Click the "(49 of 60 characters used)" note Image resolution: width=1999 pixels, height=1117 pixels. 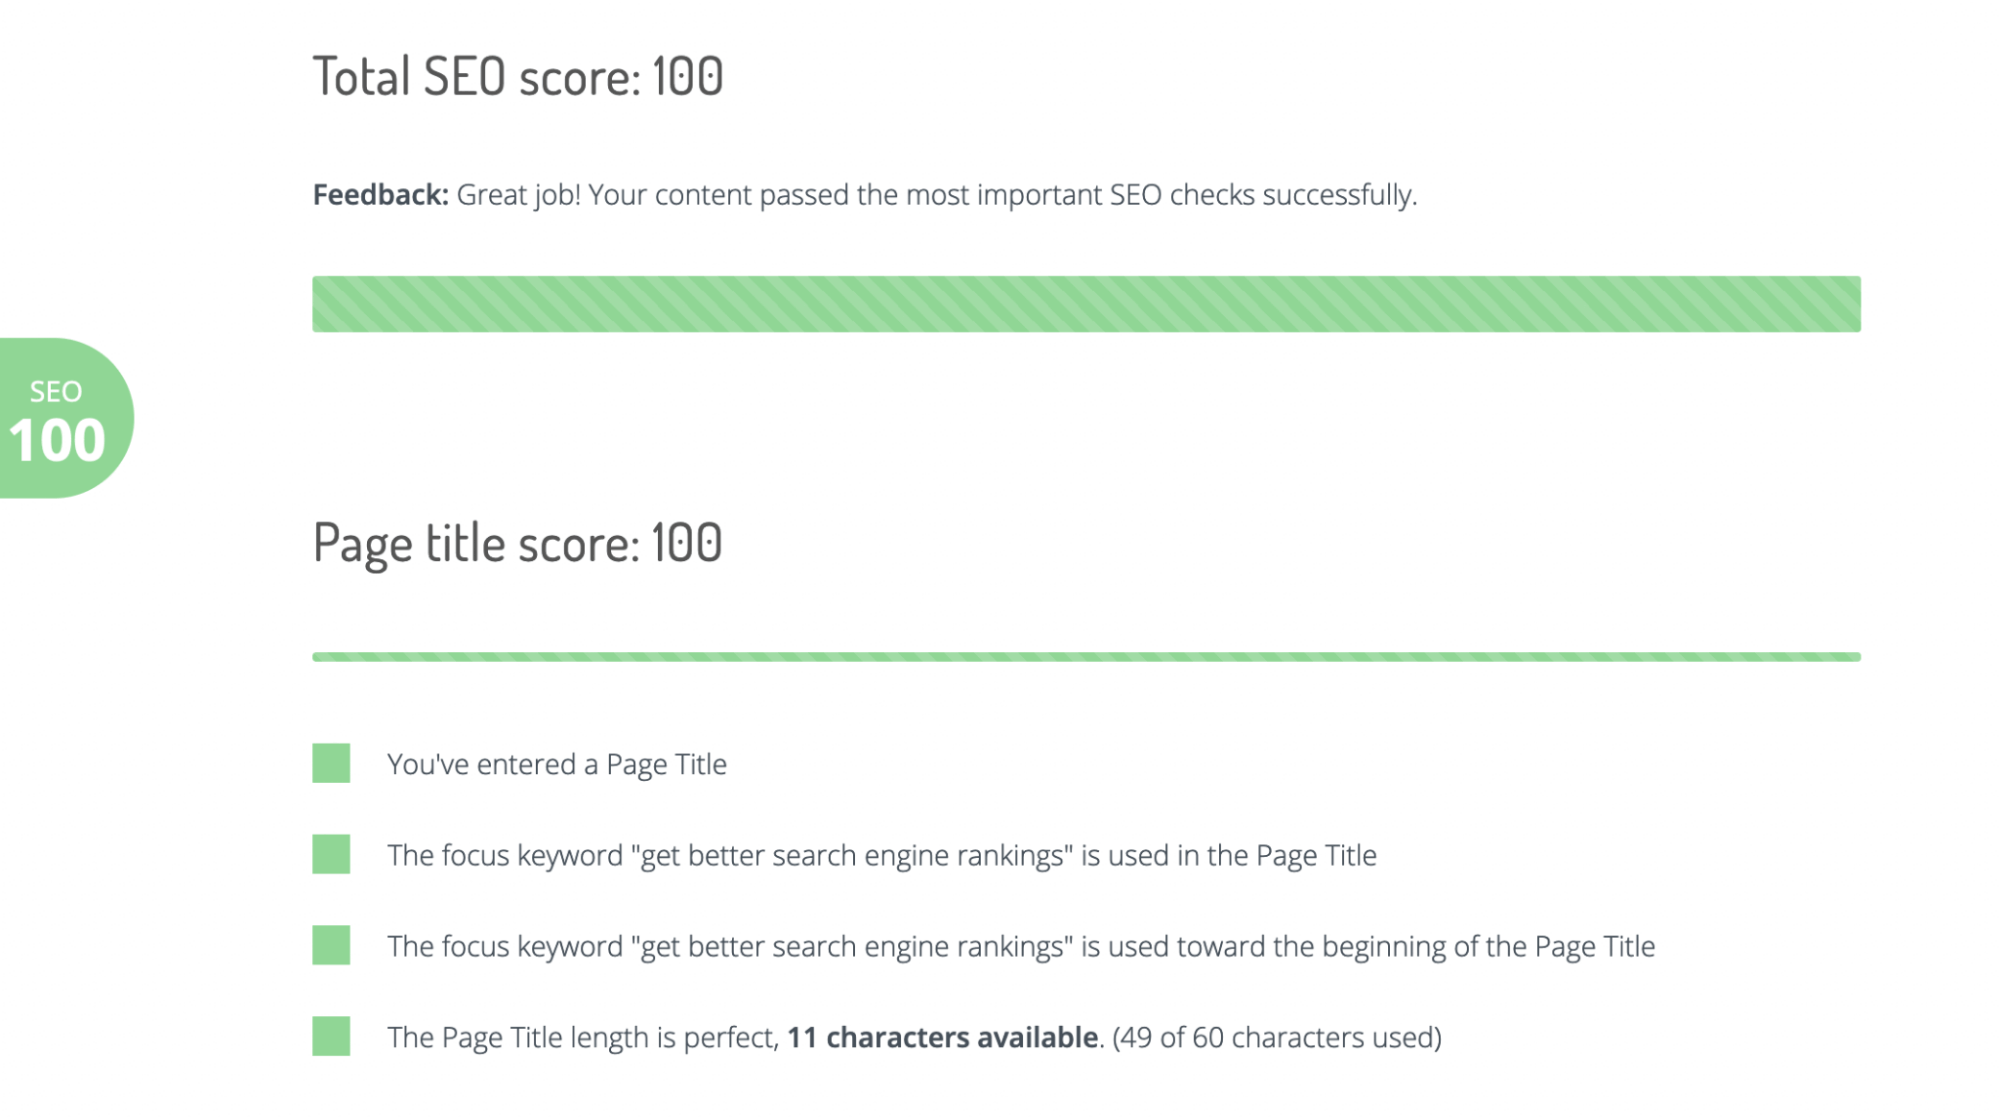pos(1277,1038)
